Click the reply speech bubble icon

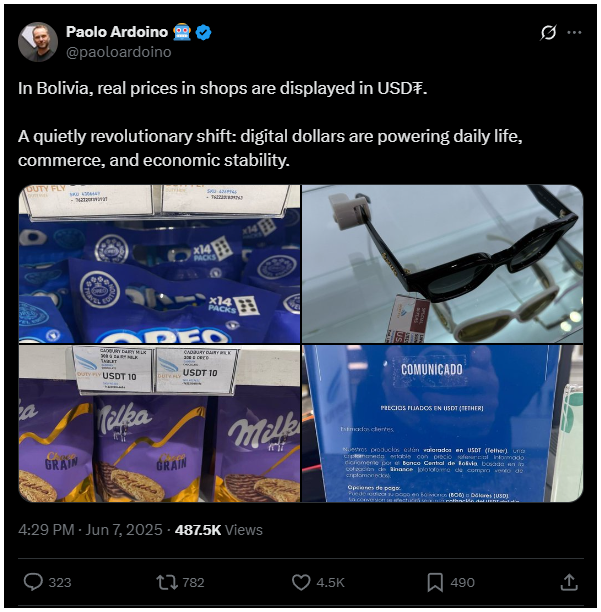tap(33, 582)
